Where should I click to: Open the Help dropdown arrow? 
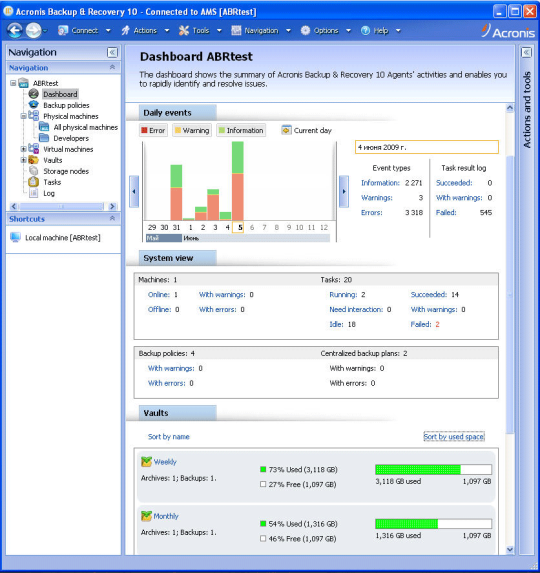point(398,31)
